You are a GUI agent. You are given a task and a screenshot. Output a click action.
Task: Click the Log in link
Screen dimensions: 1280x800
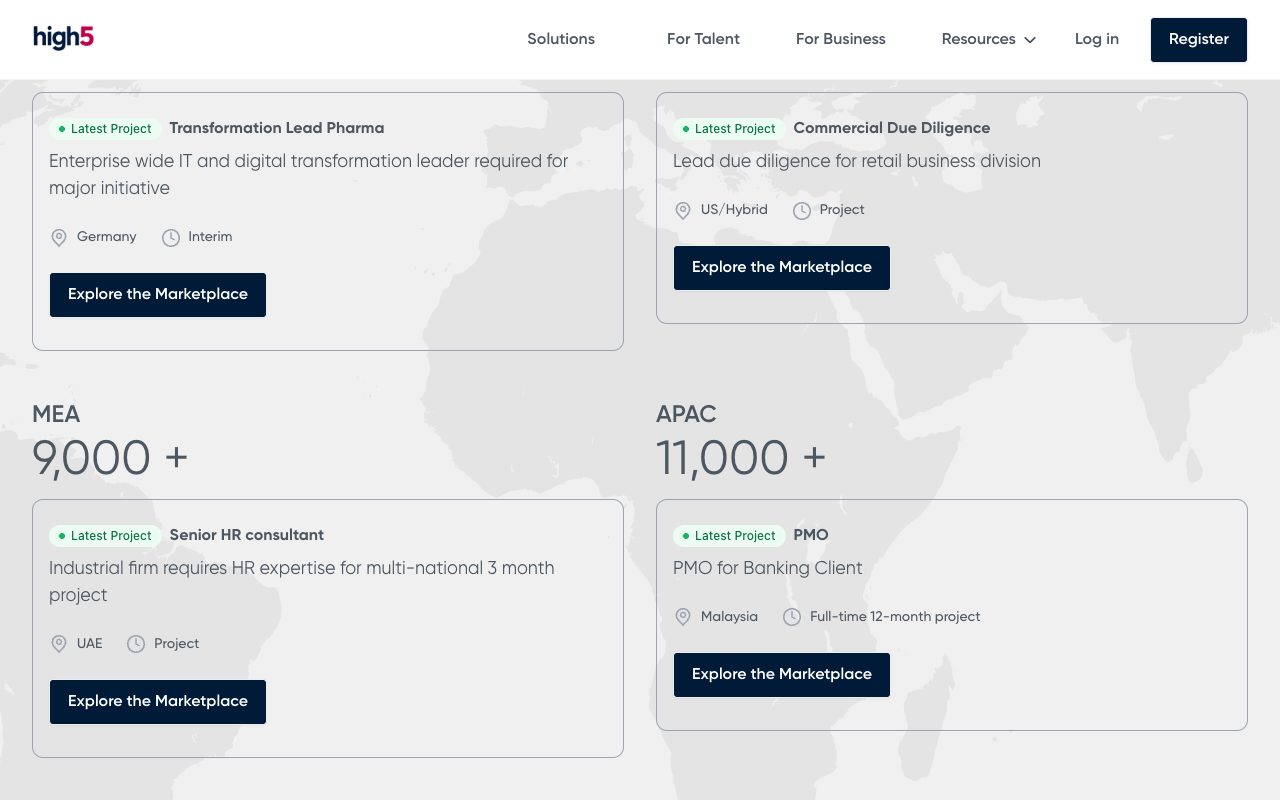click(x=1097, y=39)
